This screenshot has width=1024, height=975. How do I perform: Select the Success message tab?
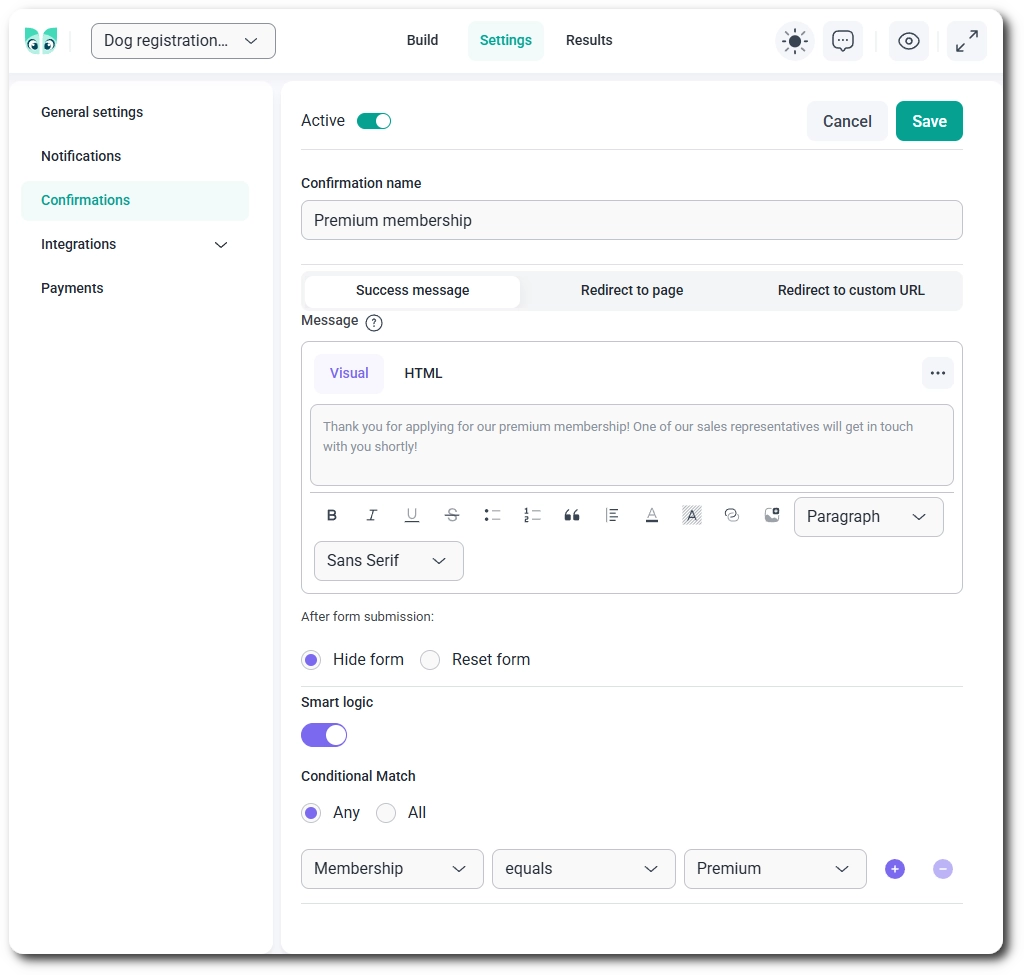click(x=412, y=291)
